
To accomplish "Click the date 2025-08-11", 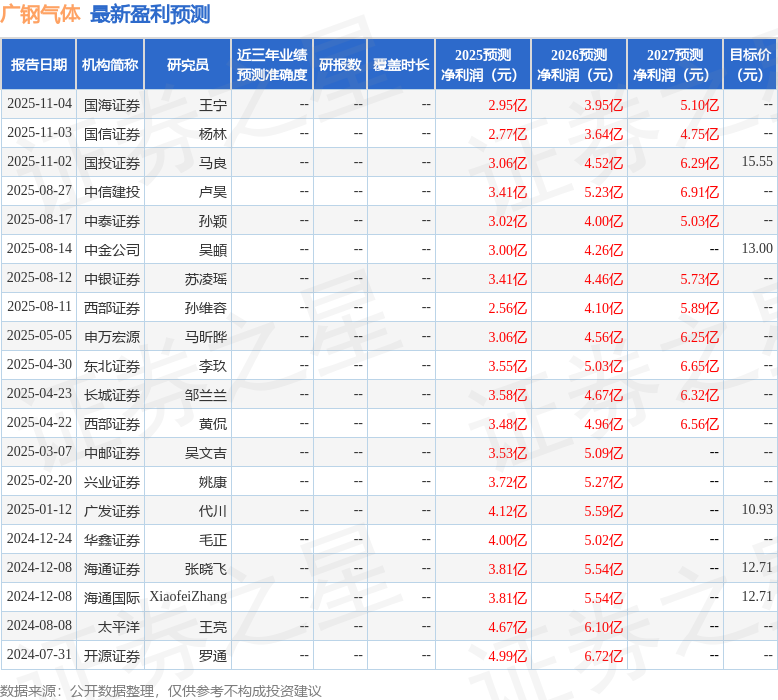I will [40, 307].
